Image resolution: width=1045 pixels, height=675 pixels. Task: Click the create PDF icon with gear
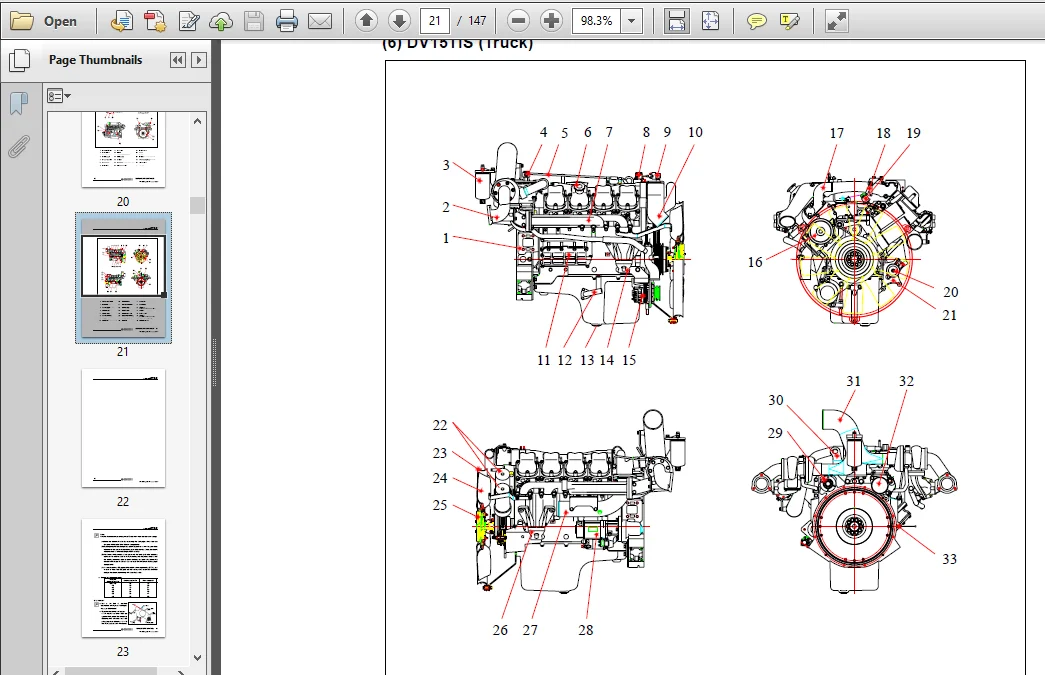pos(155,21)
